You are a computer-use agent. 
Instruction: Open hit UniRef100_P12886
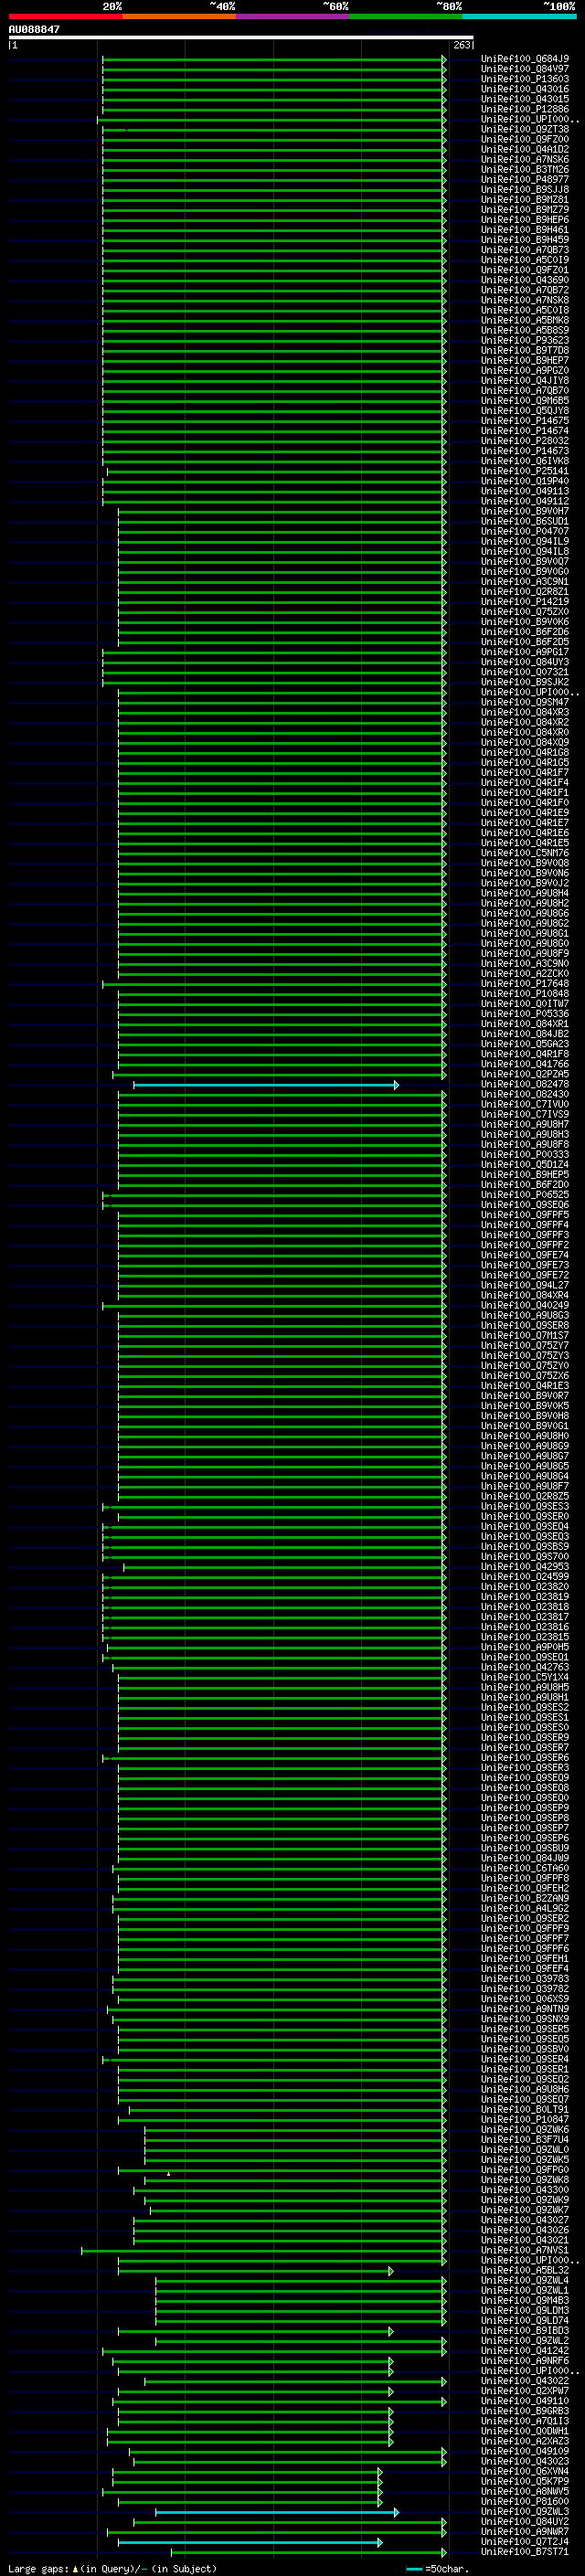pos(525,109)
